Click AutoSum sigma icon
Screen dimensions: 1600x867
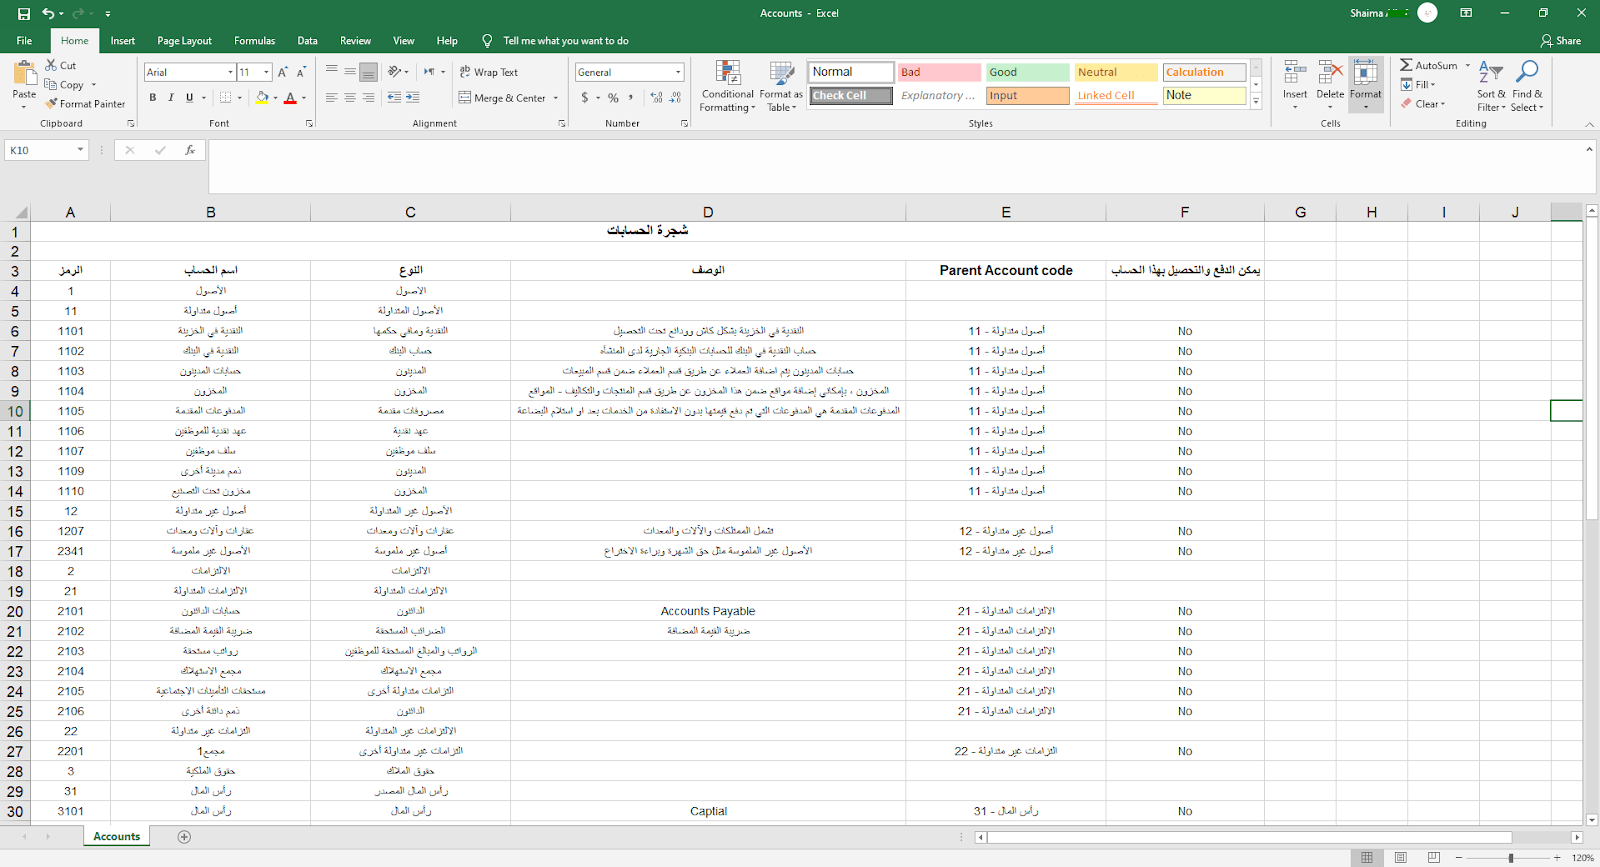click(x=1406, y=65)
